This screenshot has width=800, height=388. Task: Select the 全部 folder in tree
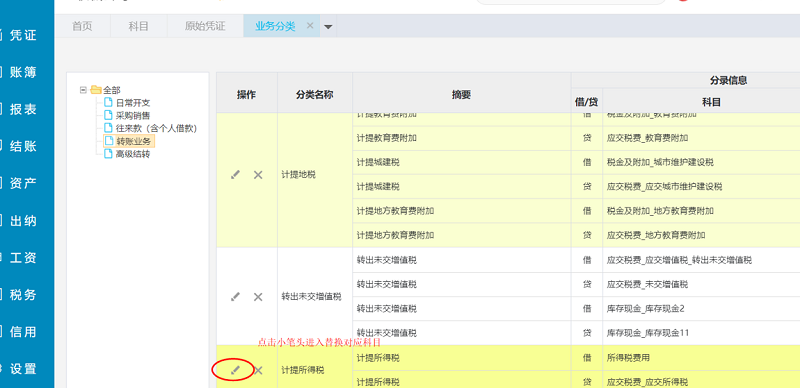click(x=106, y=90)
